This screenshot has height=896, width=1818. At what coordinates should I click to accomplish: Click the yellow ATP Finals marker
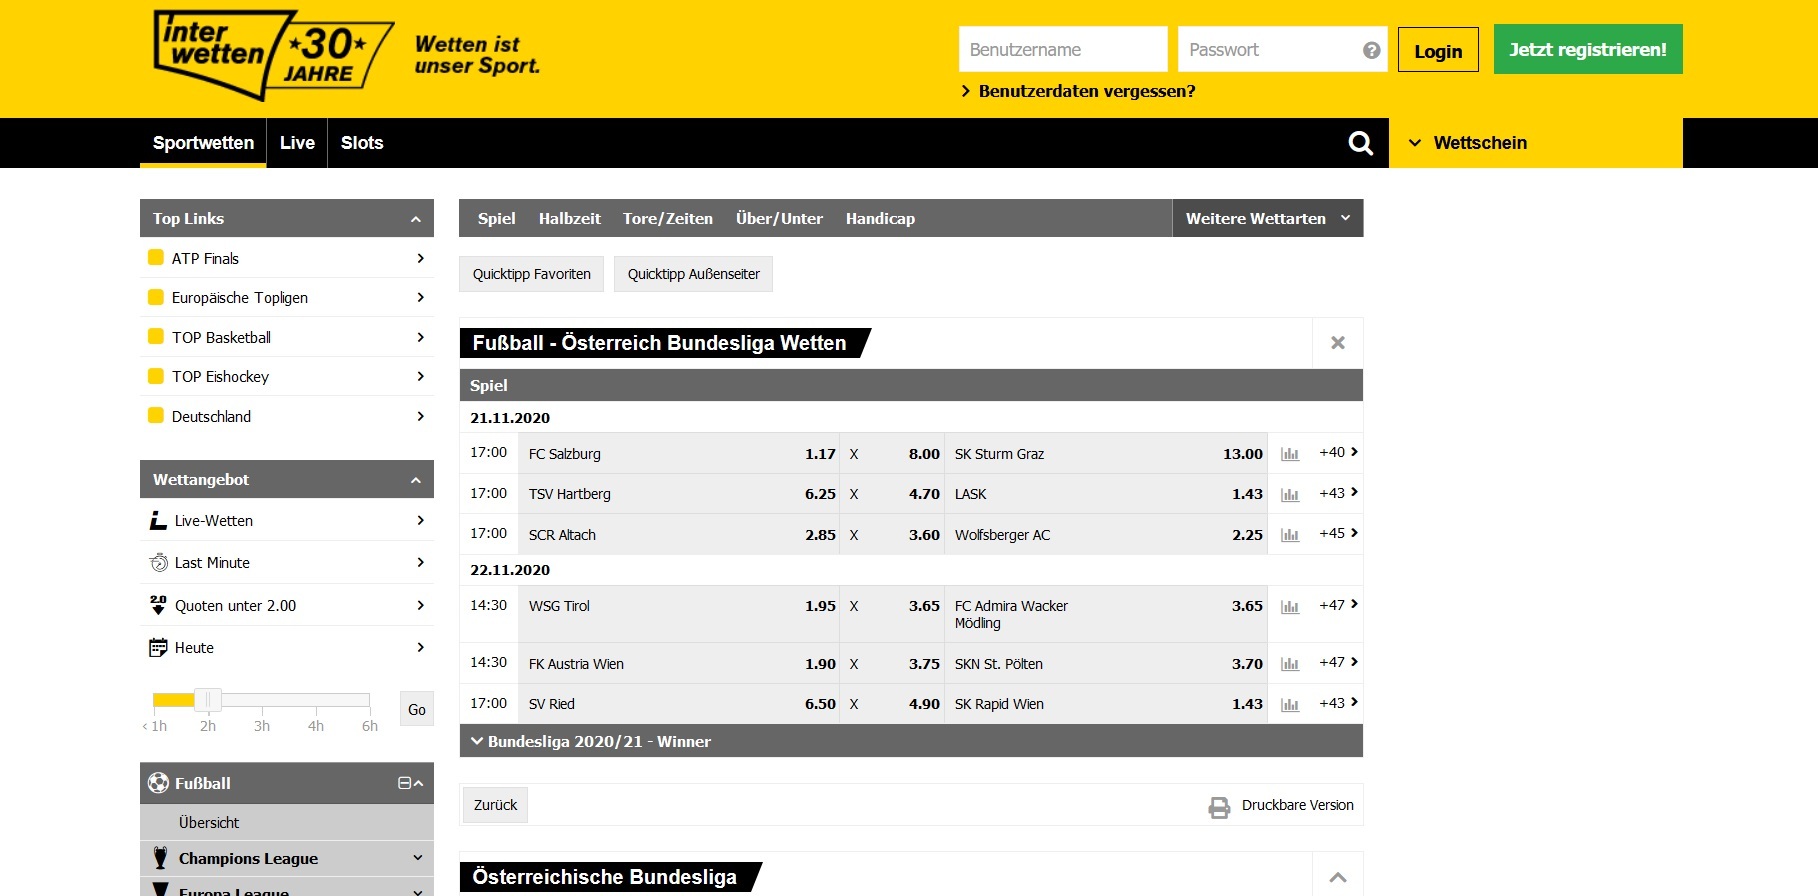pos(156,257)
